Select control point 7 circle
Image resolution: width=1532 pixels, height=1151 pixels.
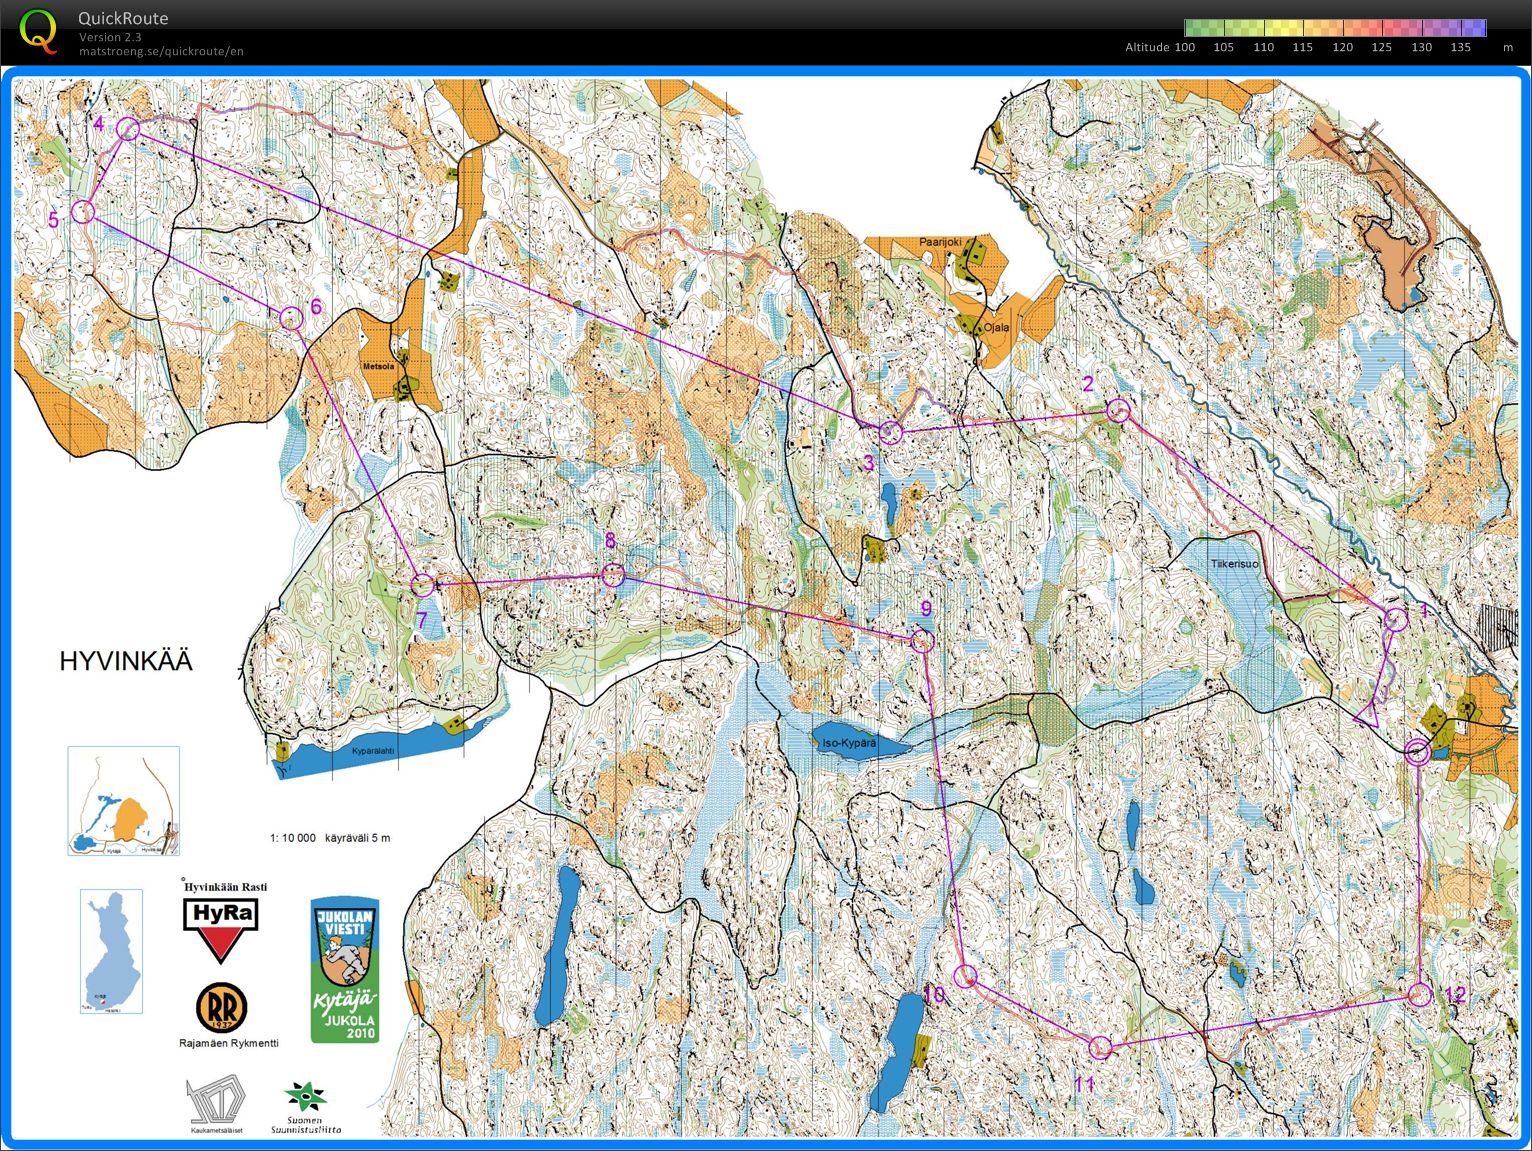pyautogui.click(x=423, y=585)
